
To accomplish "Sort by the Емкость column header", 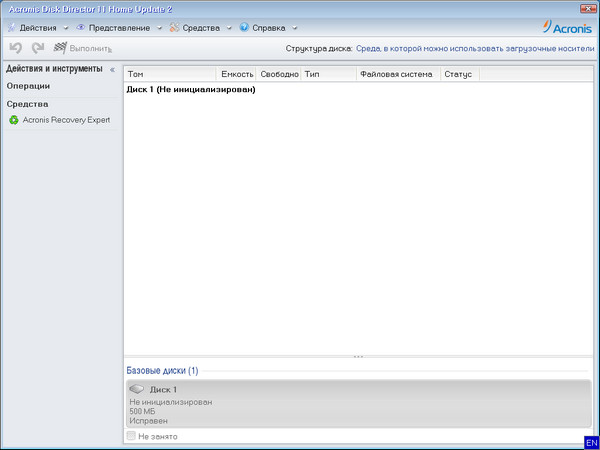I will tap(237, 74).
